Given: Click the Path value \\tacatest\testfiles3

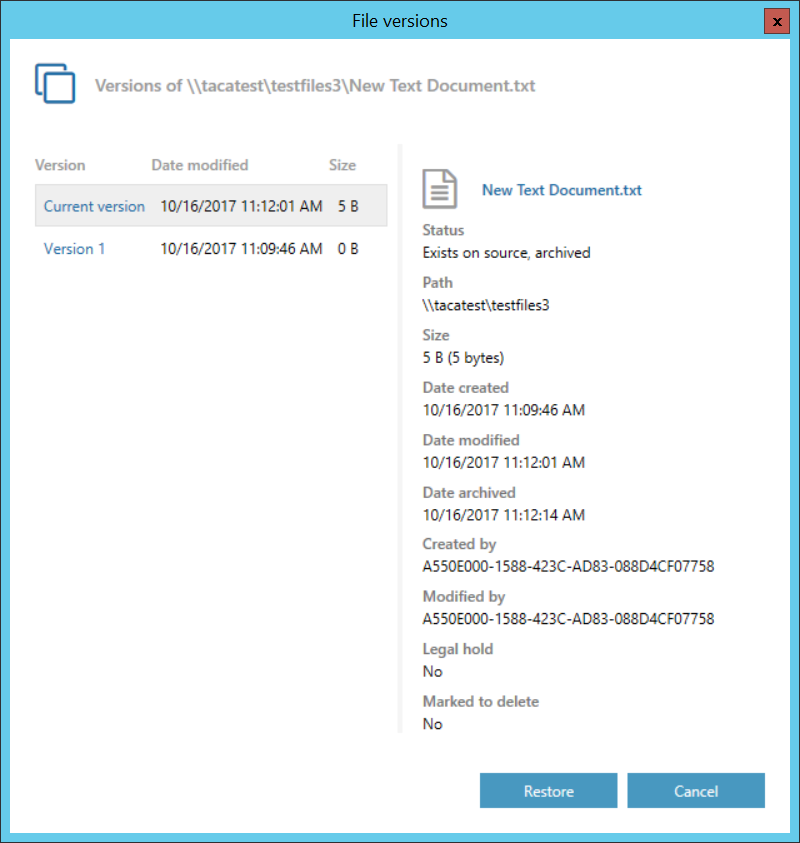Looking at the screenshot, I should (x=485, y=305).
